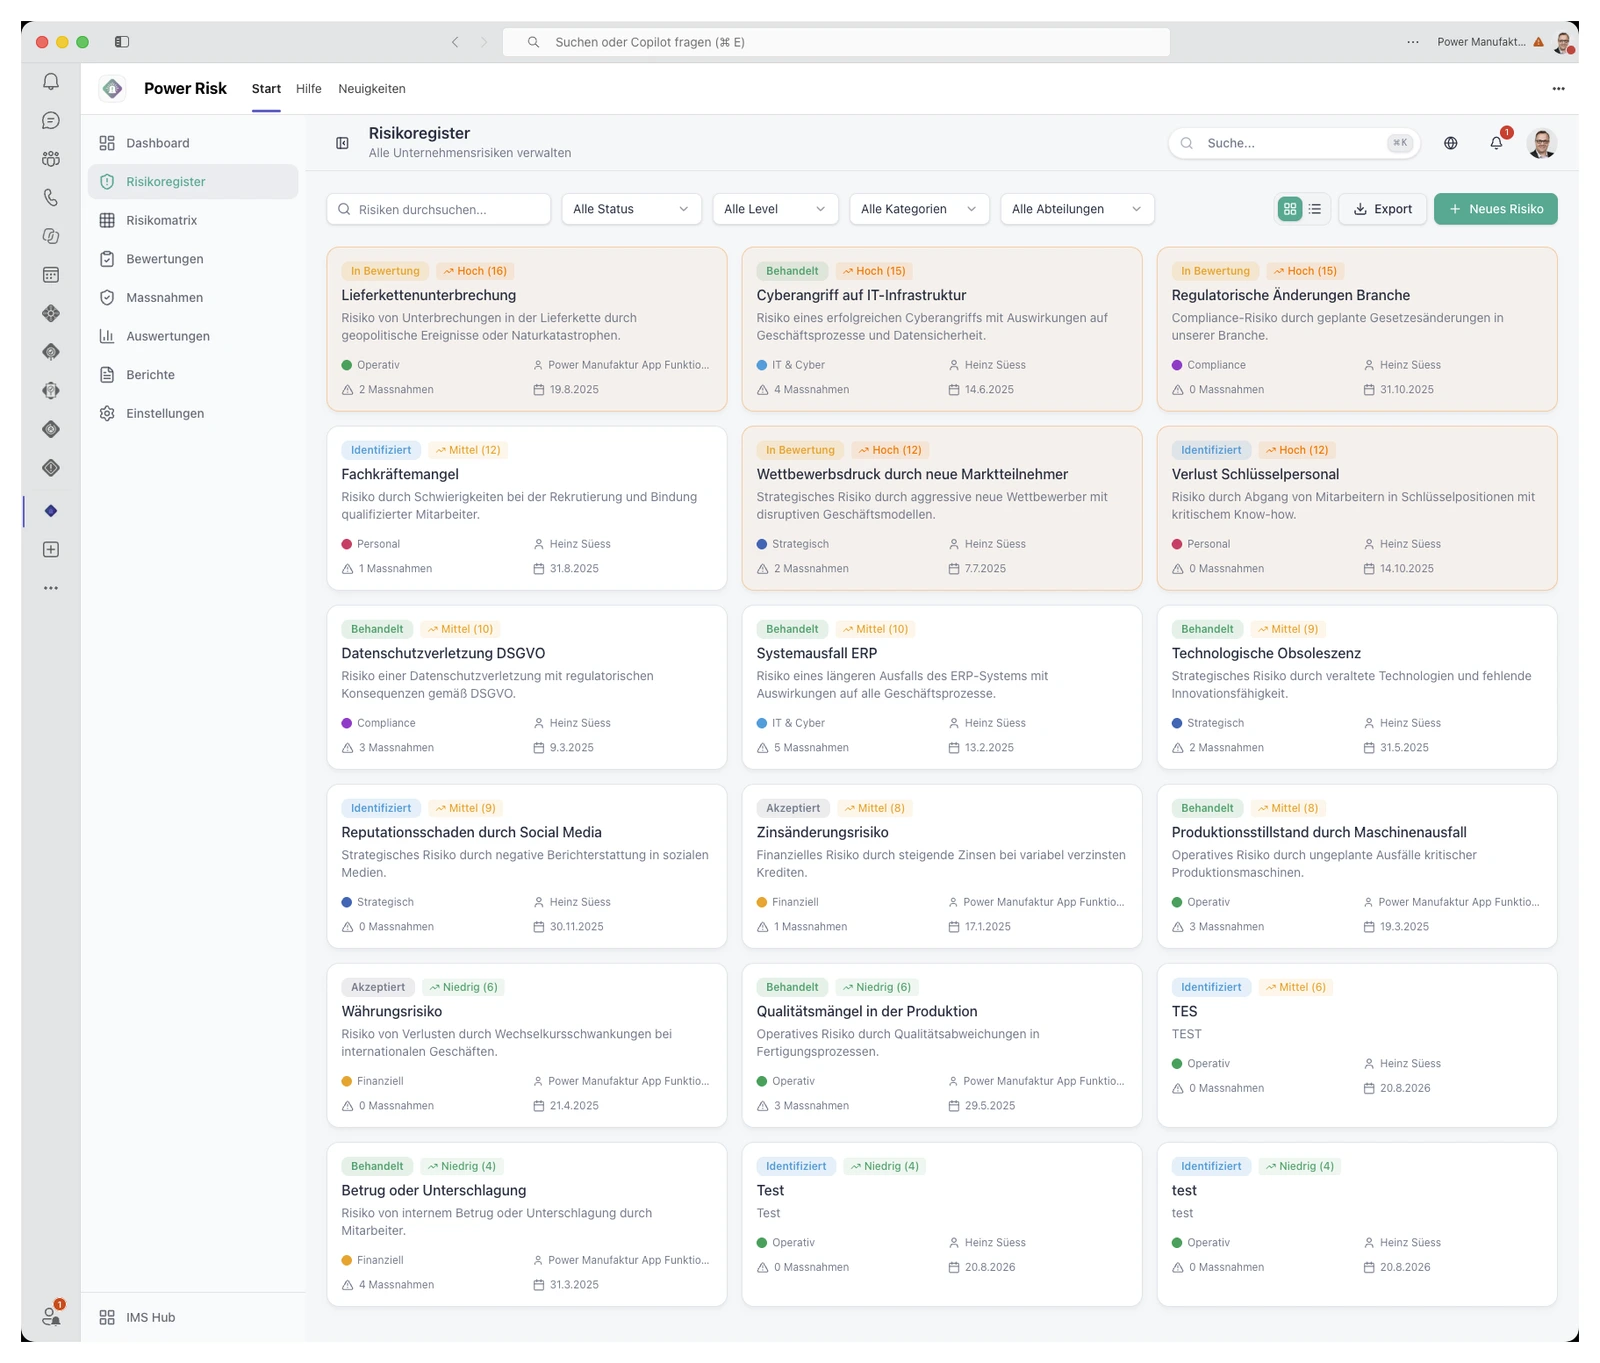Image resolution: width=1600 pixels, height=1363 pixels.
Task: Expand the Alle Status dropdown
Action: [631, 209]
